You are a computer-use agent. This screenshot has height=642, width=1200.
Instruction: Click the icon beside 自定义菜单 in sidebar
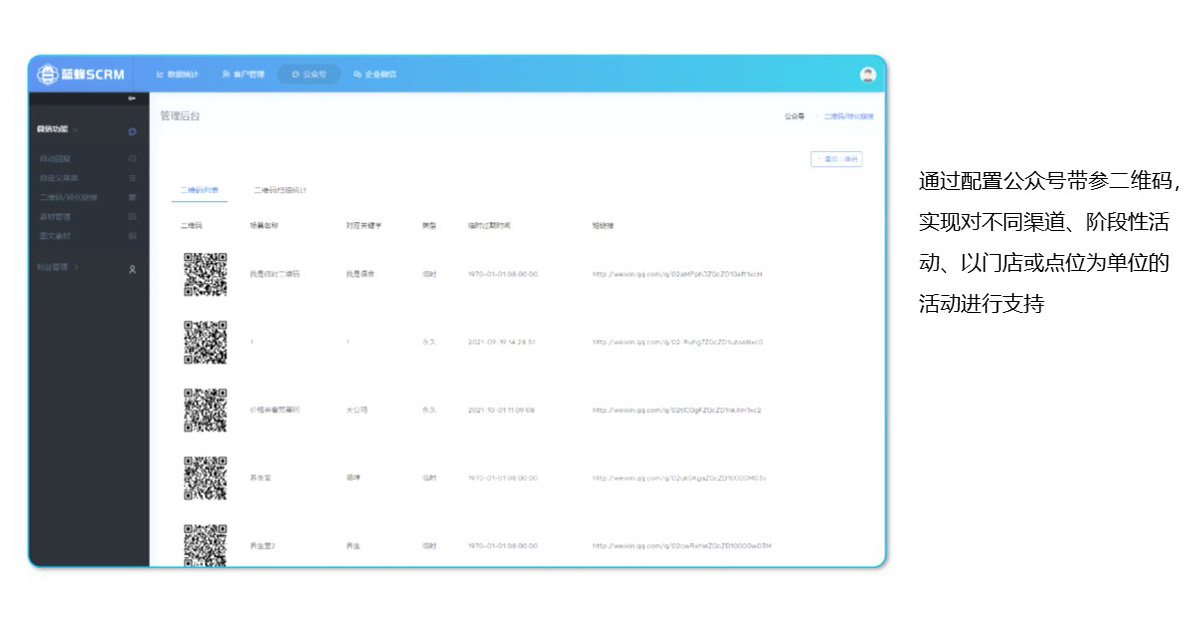coord(132,178)
